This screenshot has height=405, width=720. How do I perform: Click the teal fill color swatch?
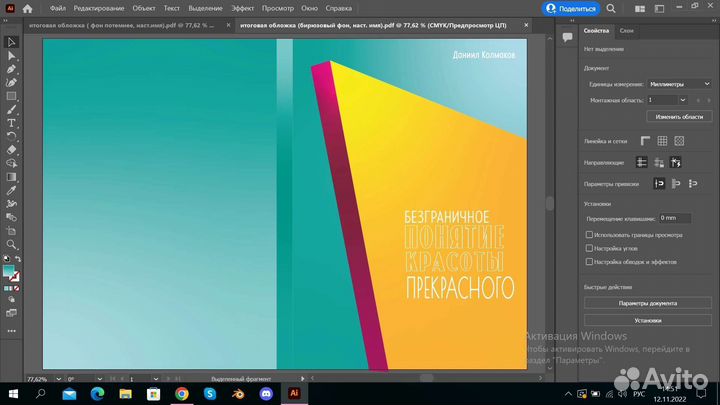9,271
